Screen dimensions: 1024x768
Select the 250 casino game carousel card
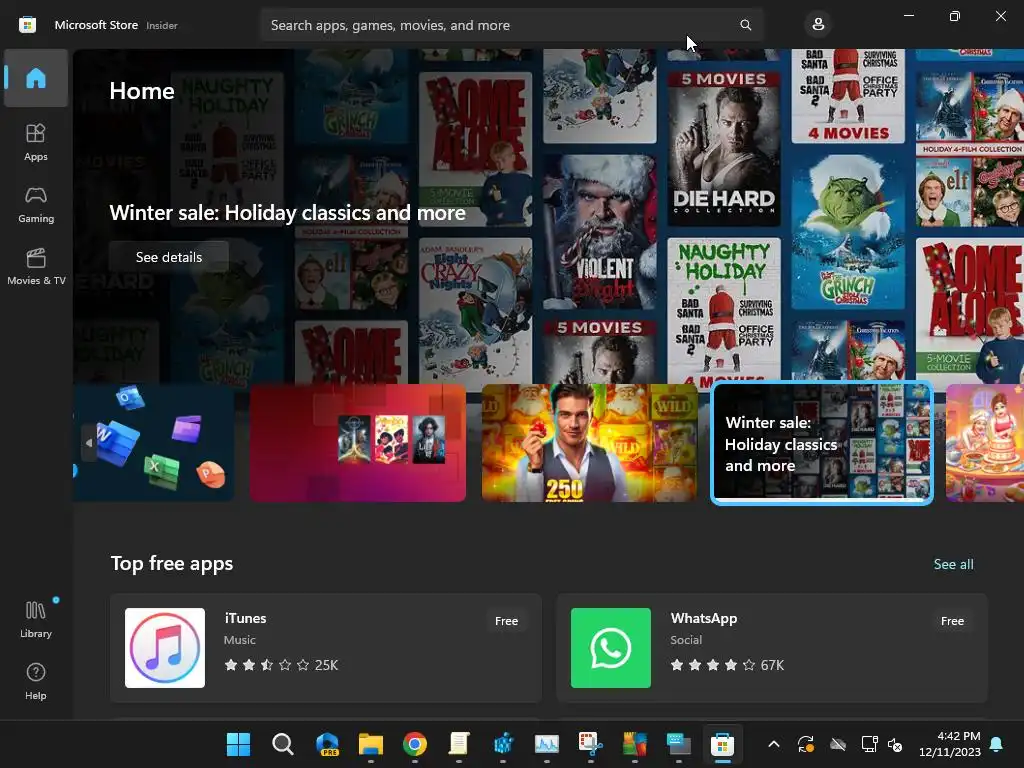click(589, 443)
